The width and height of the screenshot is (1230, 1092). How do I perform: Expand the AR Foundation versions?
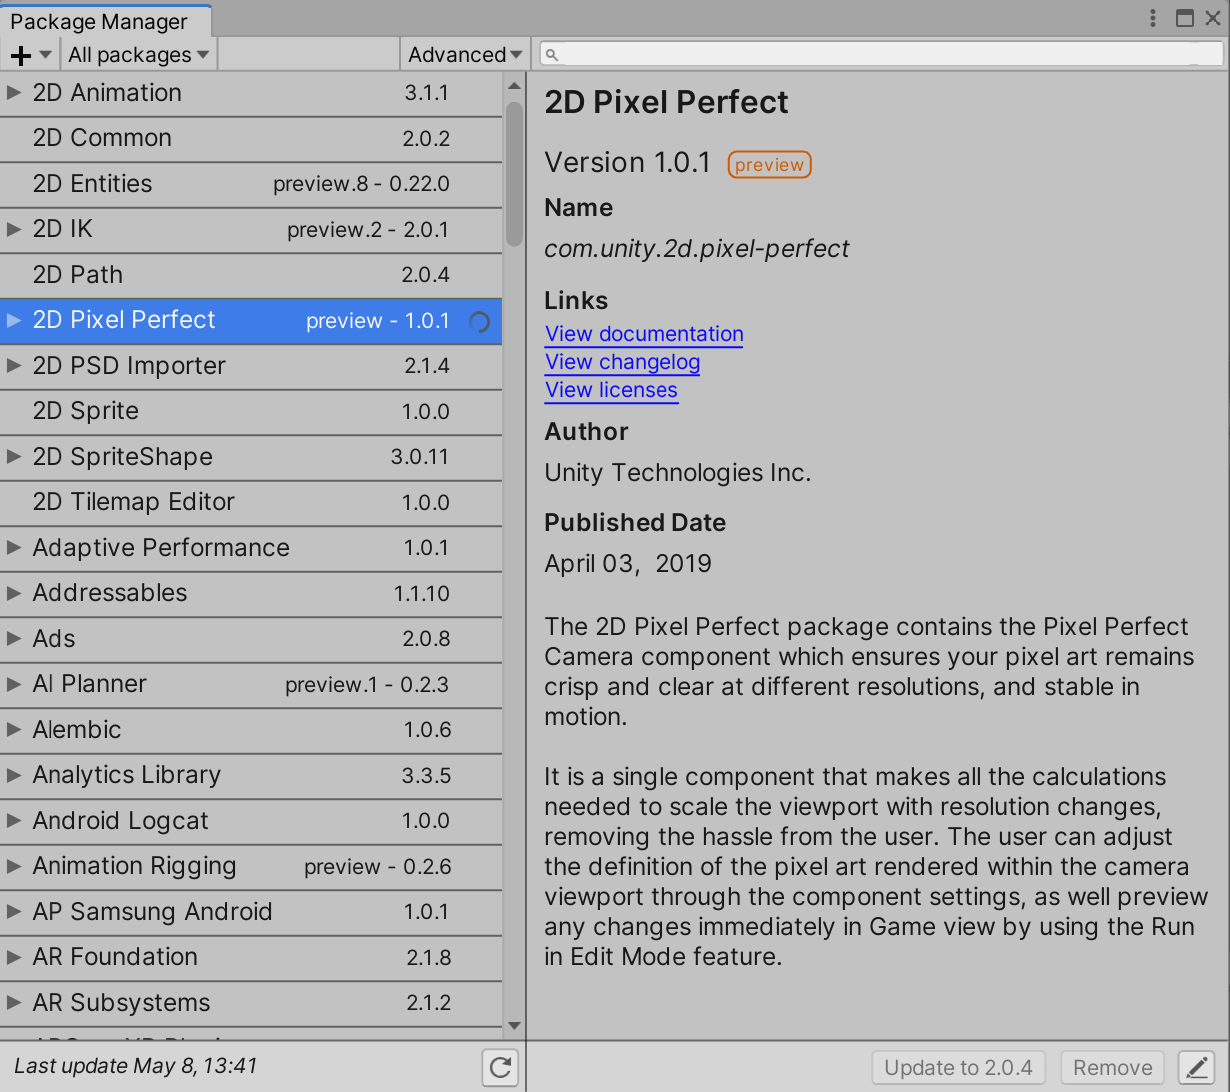coord(14,957)
